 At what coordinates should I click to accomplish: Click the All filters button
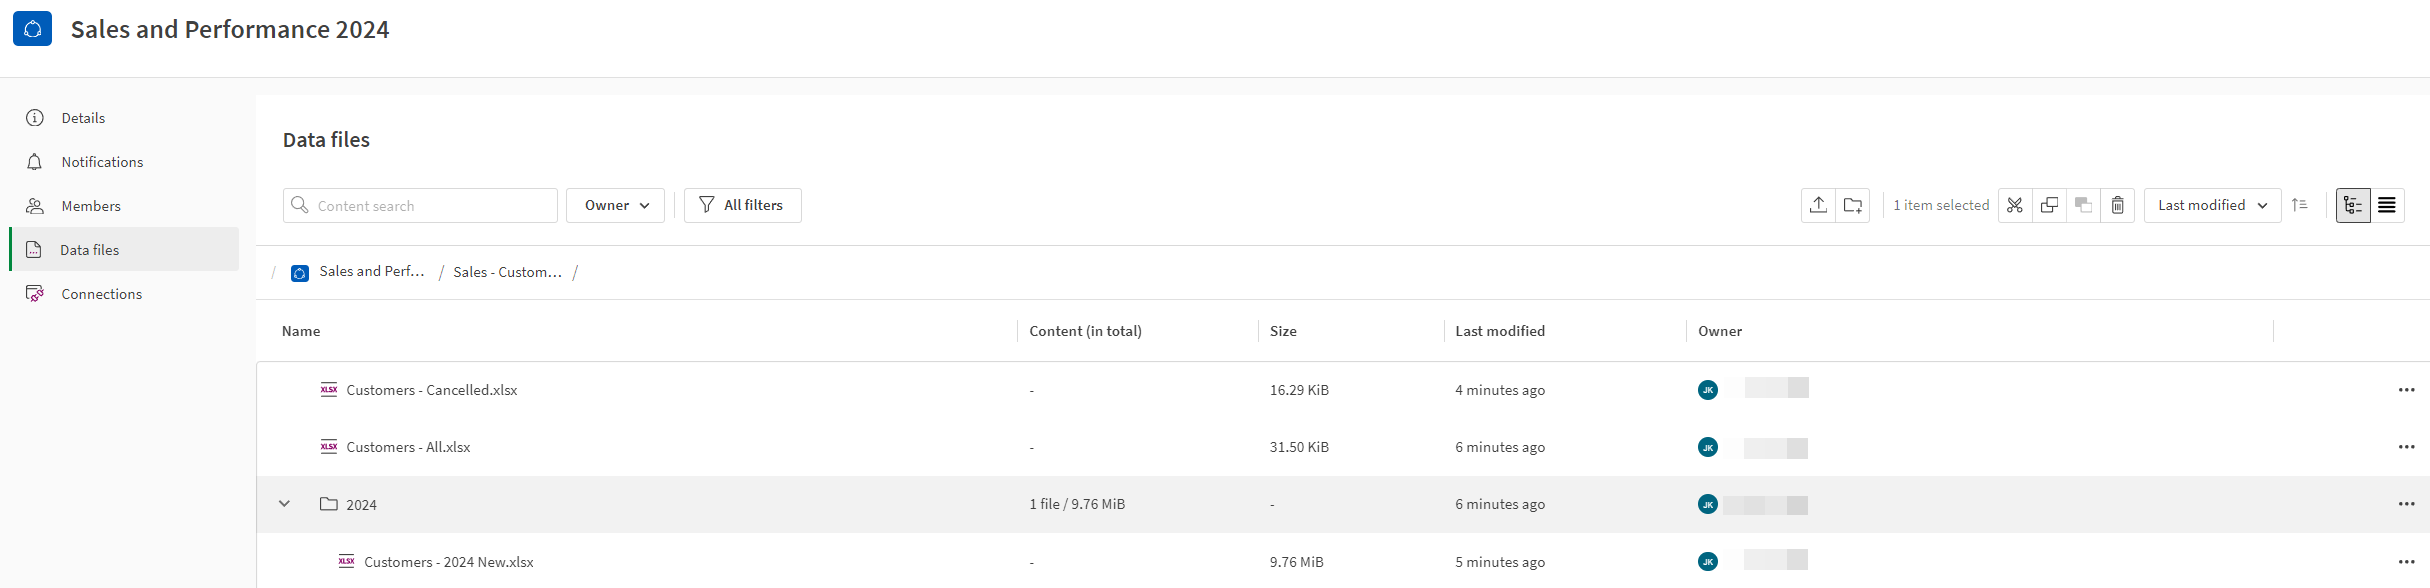(x=743, y=205)
